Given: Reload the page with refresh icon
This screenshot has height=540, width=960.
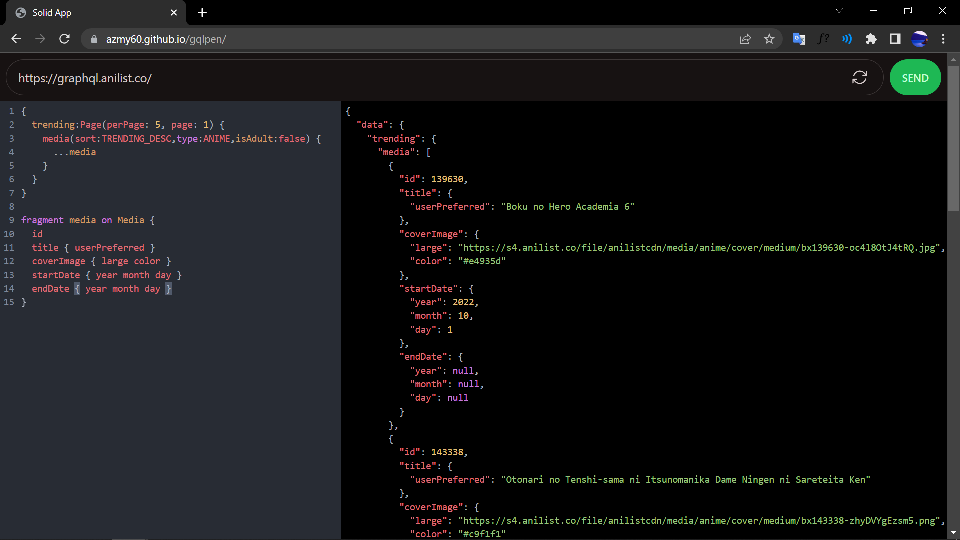Looking at the screenshot, I should [64, 39].
